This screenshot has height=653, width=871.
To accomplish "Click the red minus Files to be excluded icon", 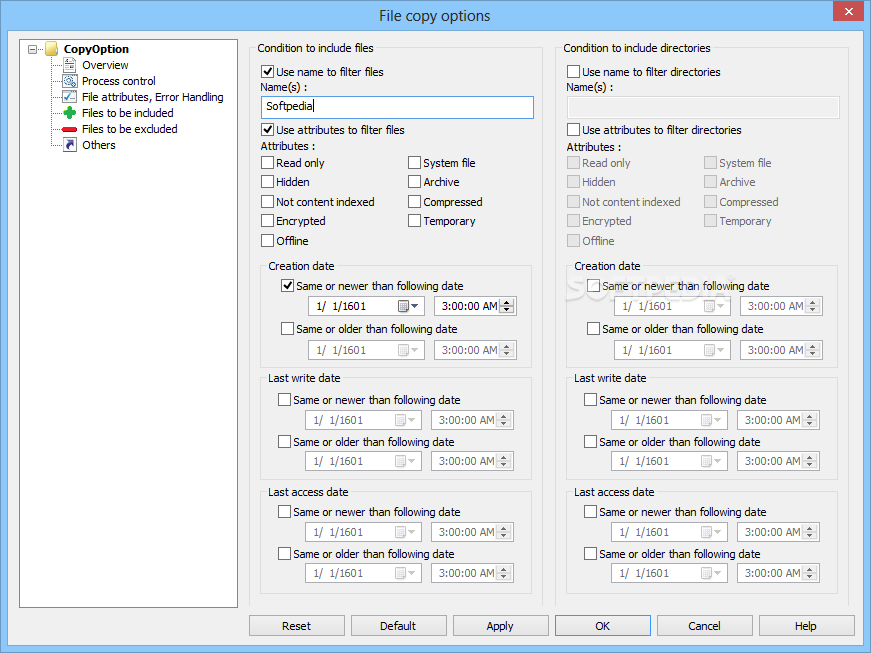I will pyautogui.click(x=69, y=129).
